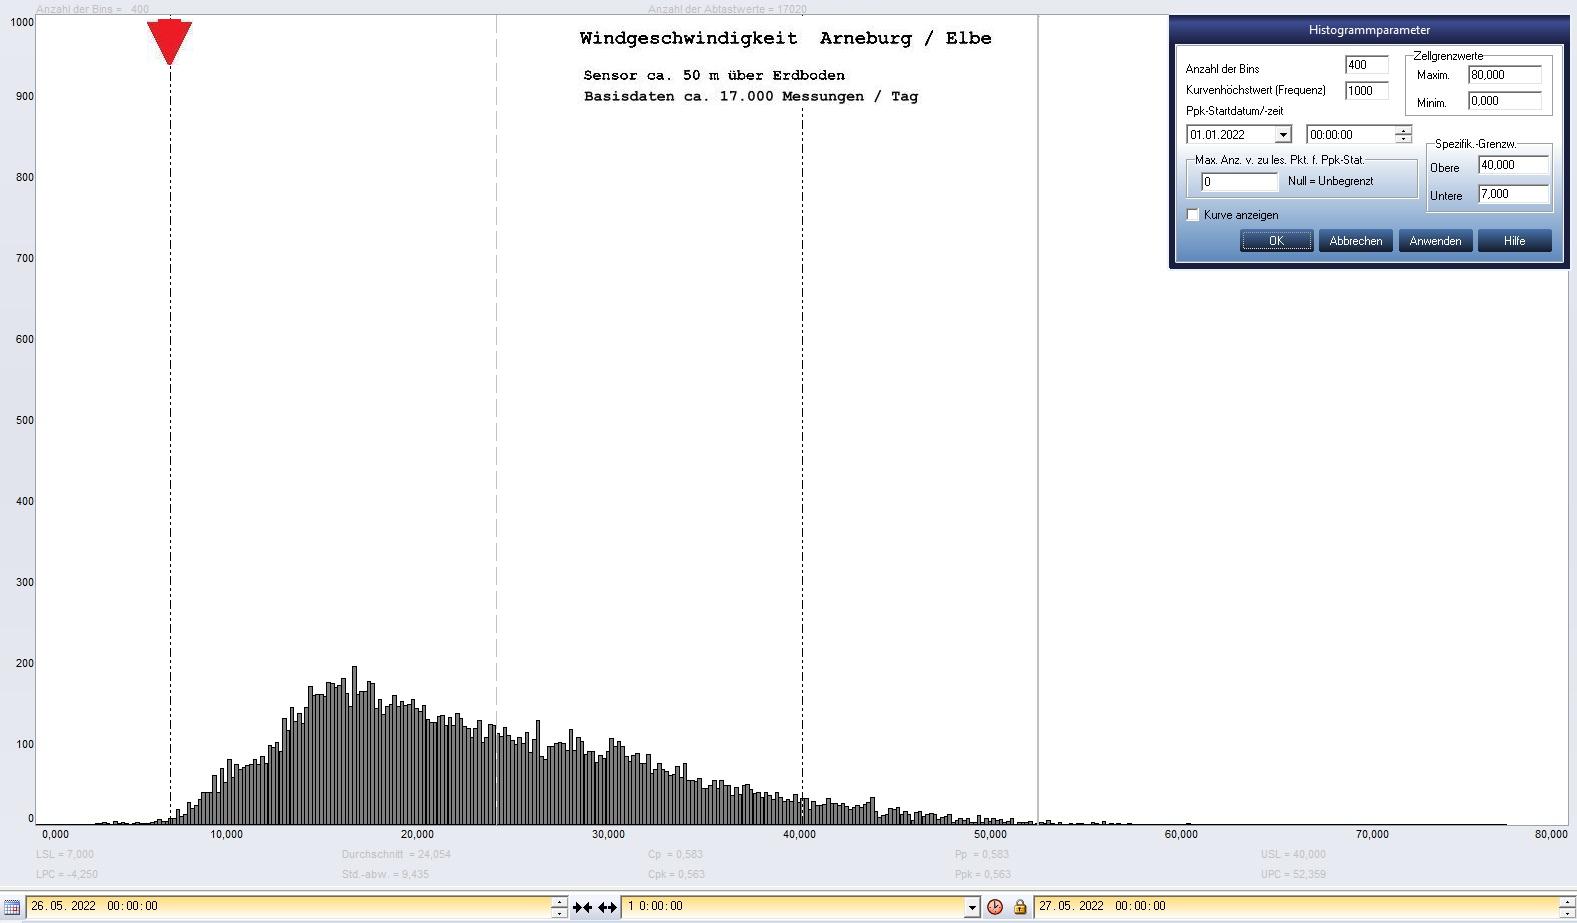Click the Untere specification limit field
The image size is (1577, 923).
(1514, 195)
